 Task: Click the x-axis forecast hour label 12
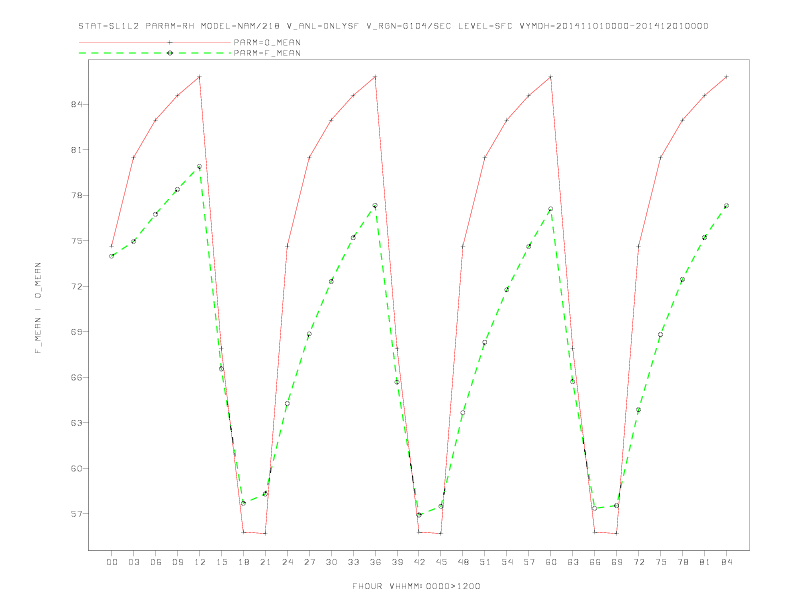point(200,562)
